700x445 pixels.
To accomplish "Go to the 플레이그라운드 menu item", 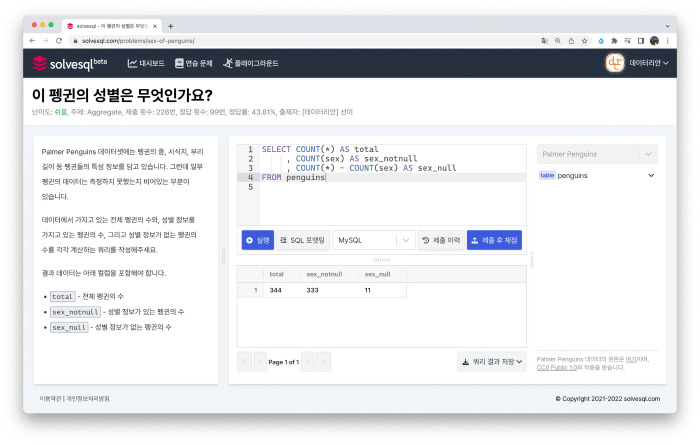I will click(251, 63).
